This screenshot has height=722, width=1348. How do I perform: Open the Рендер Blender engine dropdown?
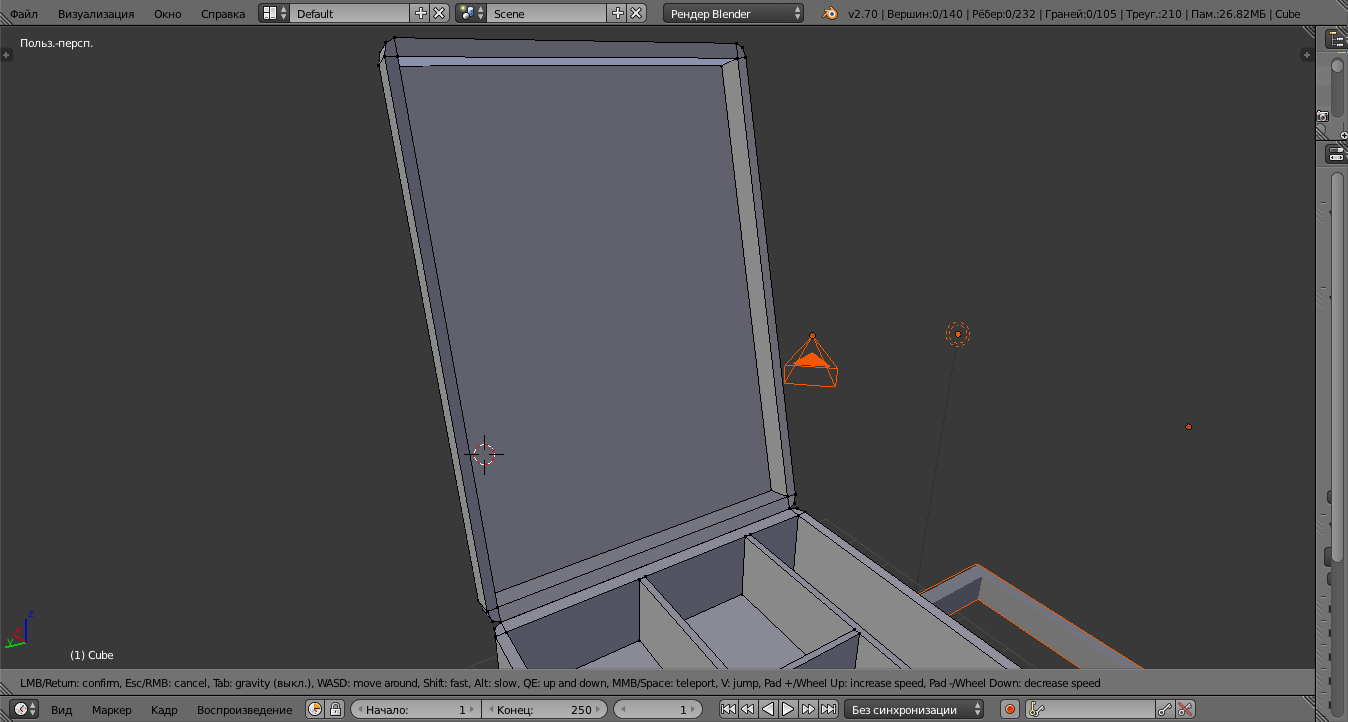pyautogui.click(x=733, y=13)
